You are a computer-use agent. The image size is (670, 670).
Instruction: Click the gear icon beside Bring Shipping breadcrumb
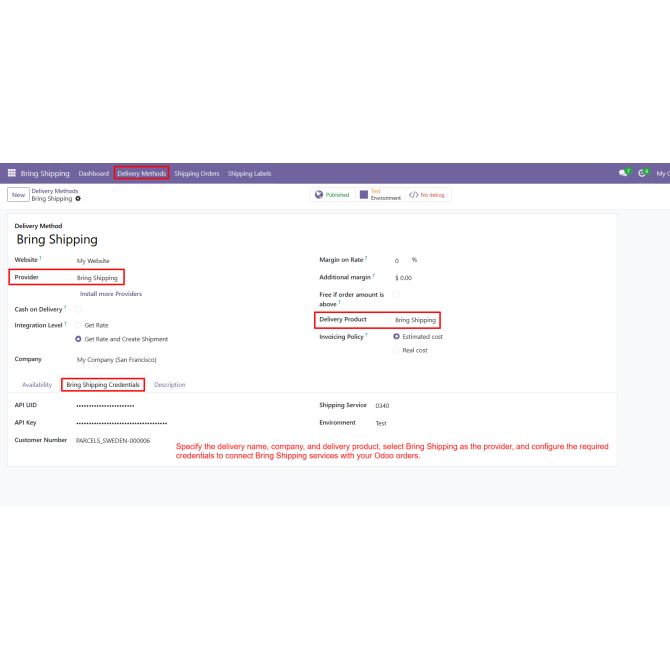tap(78, 199)
